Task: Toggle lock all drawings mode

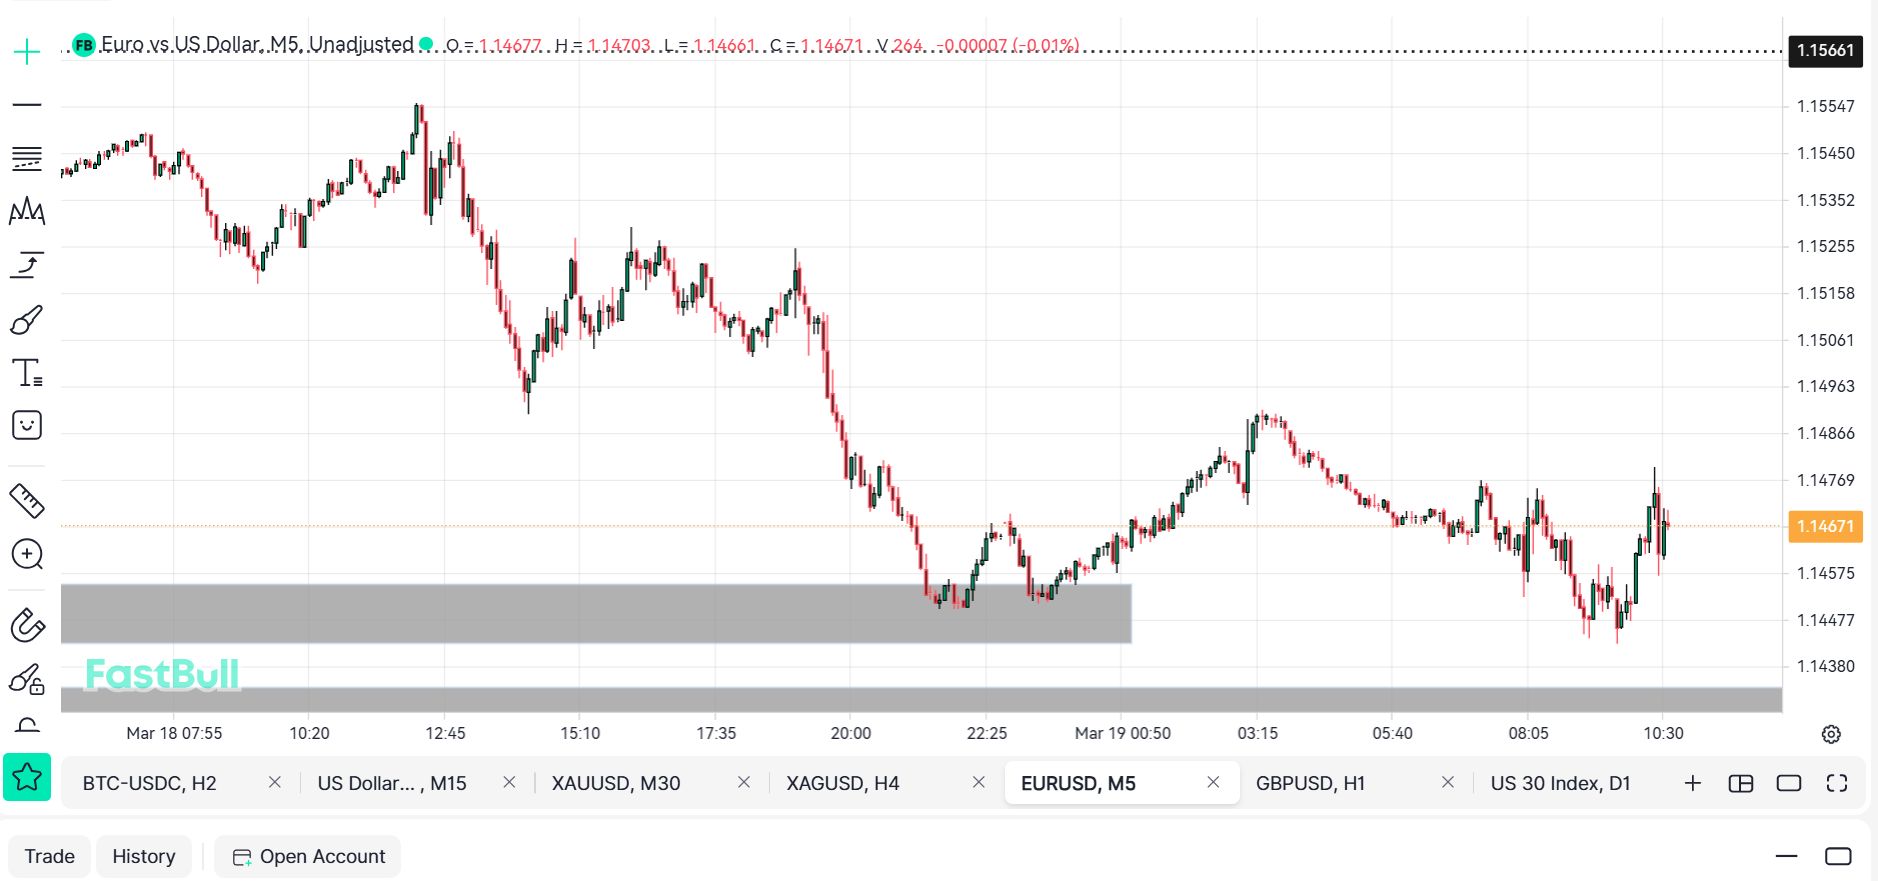Action: point(27,680)
